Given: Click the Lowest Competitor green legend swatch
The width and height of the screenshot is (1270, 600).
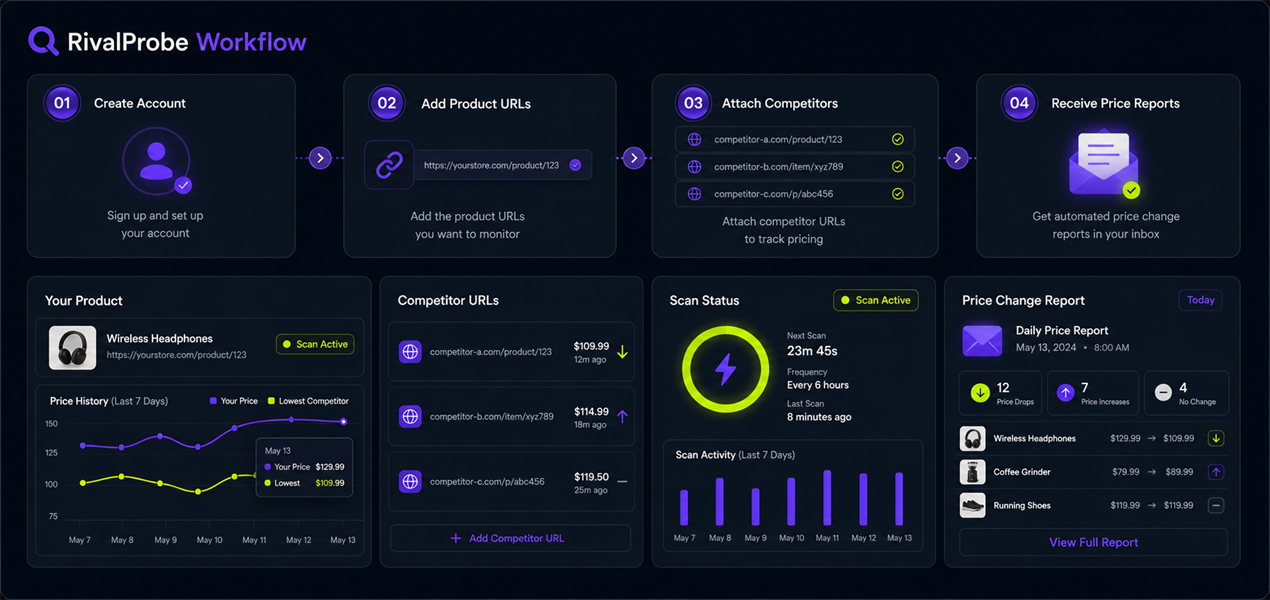Looking at the screenshot, I should pyautogui.click(x=270, y=401).
